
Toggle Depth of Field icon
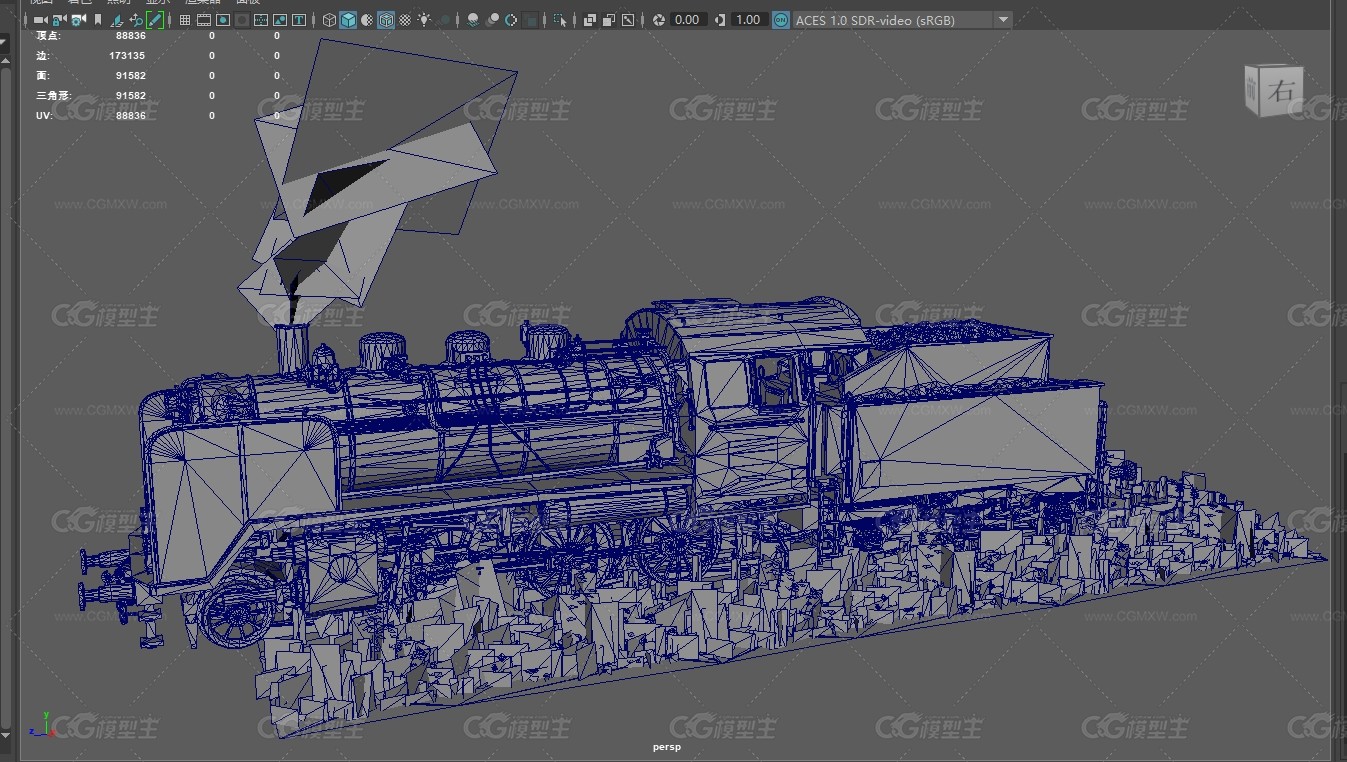pyautogui.click(x=530, y=20)
